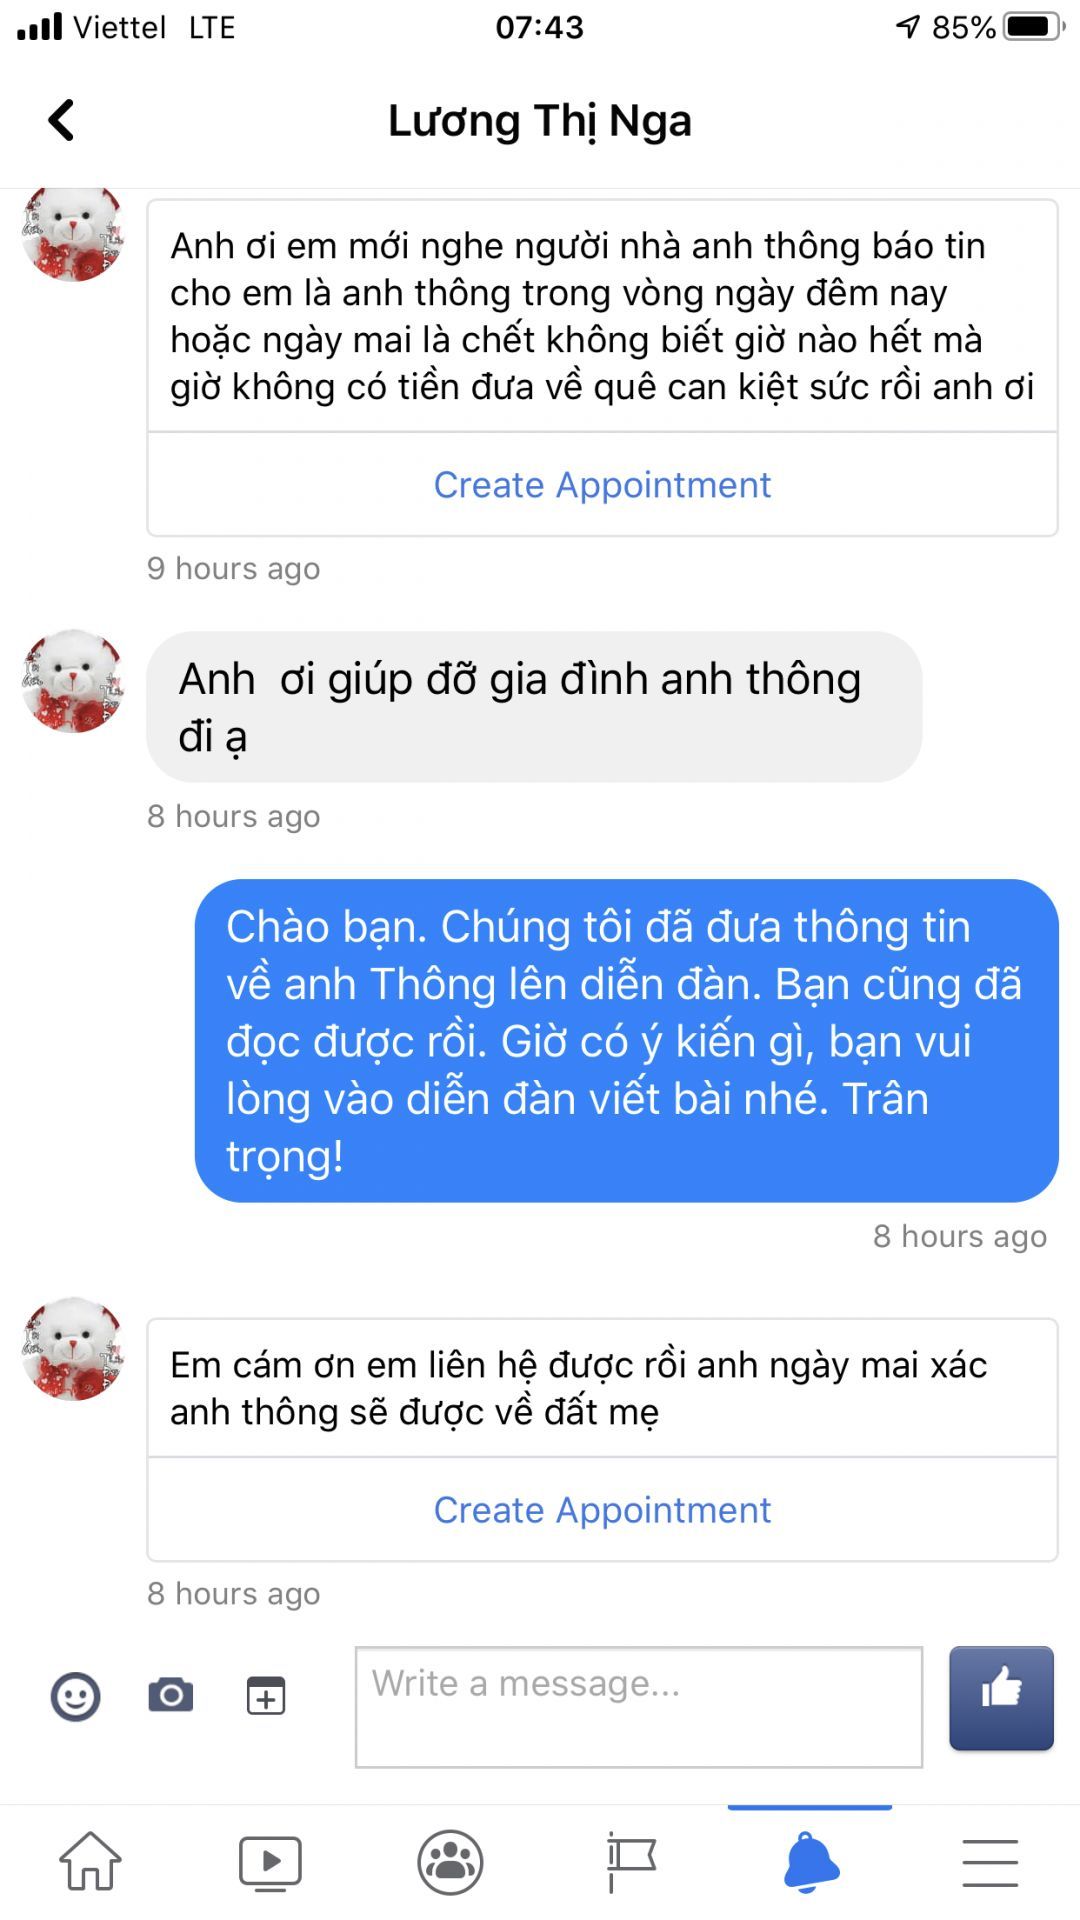Open the Groups tab icon
The width and height of the screenshot is (1080, 1920).
click(x=450, y=1862)
